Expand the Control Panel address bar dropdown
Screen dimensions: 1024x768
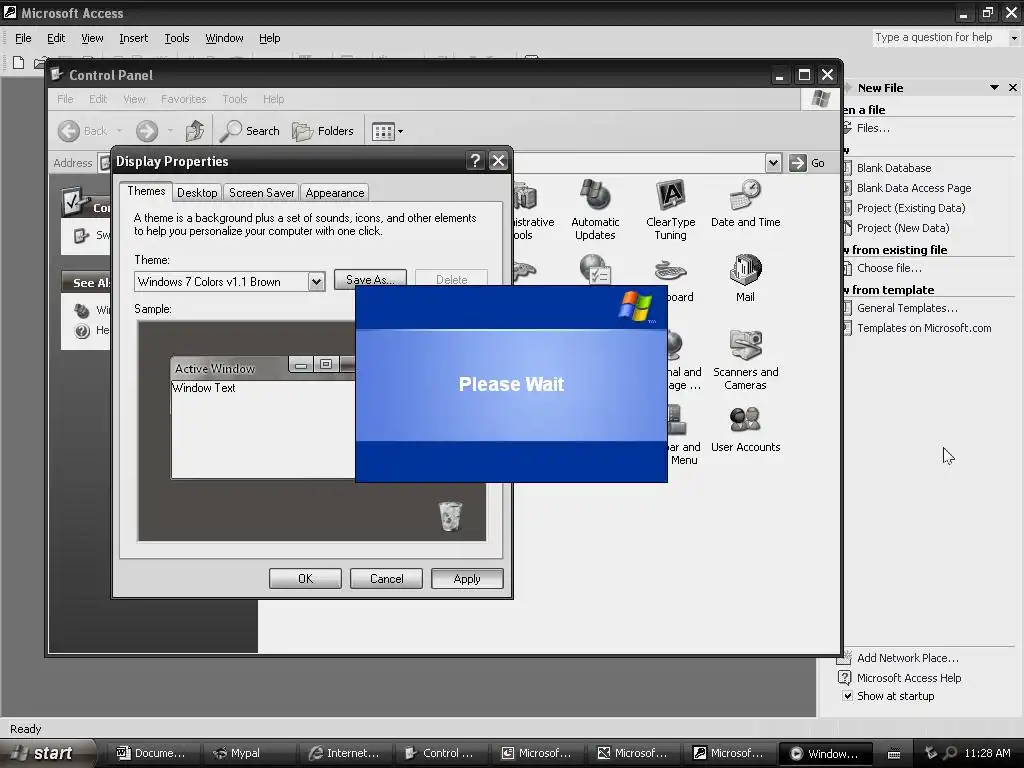pos(773,163)
